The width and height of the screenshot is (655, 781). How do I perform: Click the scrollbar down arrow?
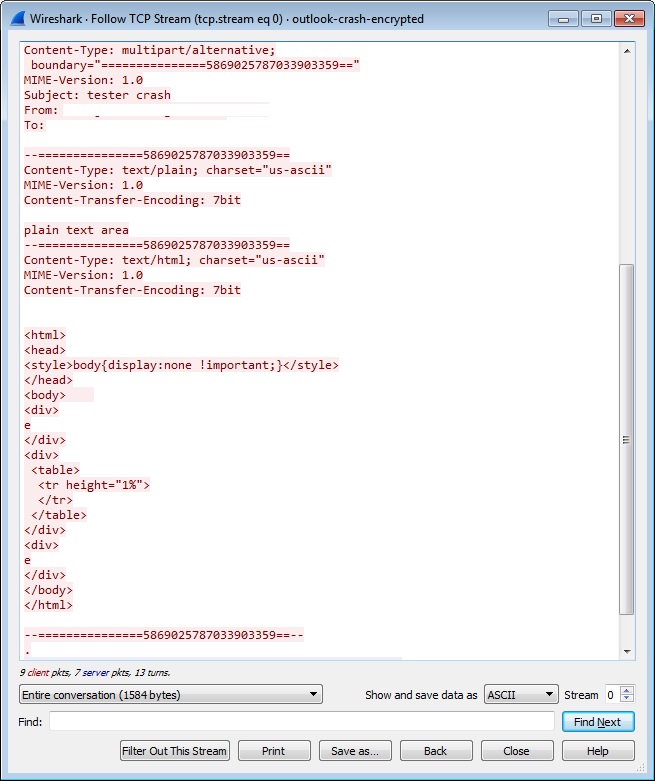click(x=627, y=651)
